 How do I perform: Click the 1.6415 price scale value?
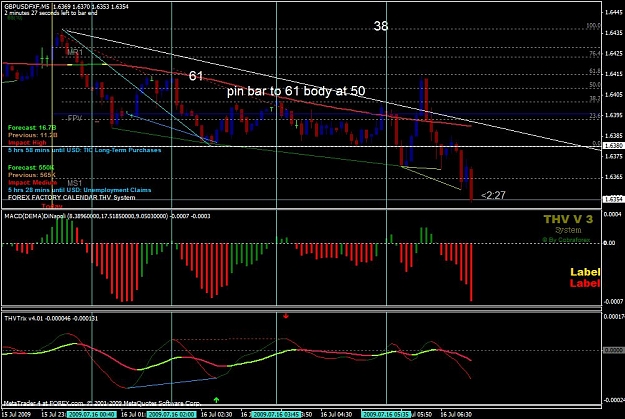tap(613, 74)
